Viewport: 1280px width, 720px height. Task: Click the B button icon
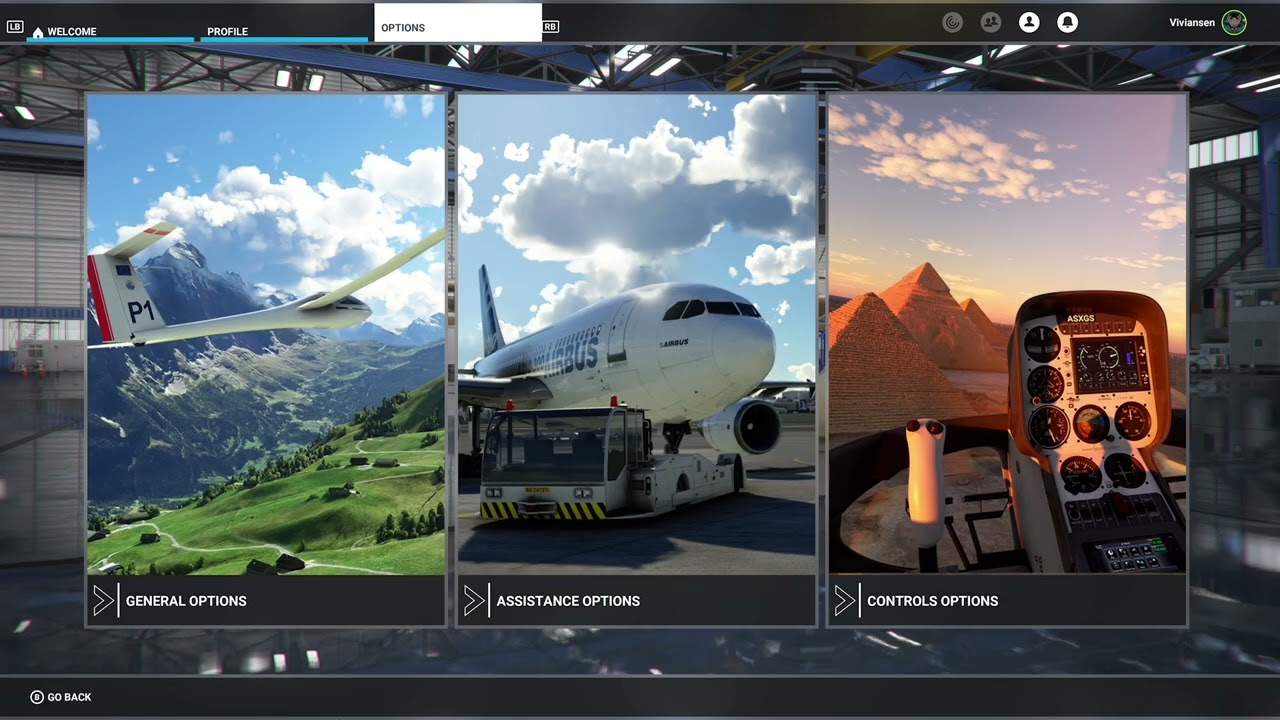coord(37,697)
